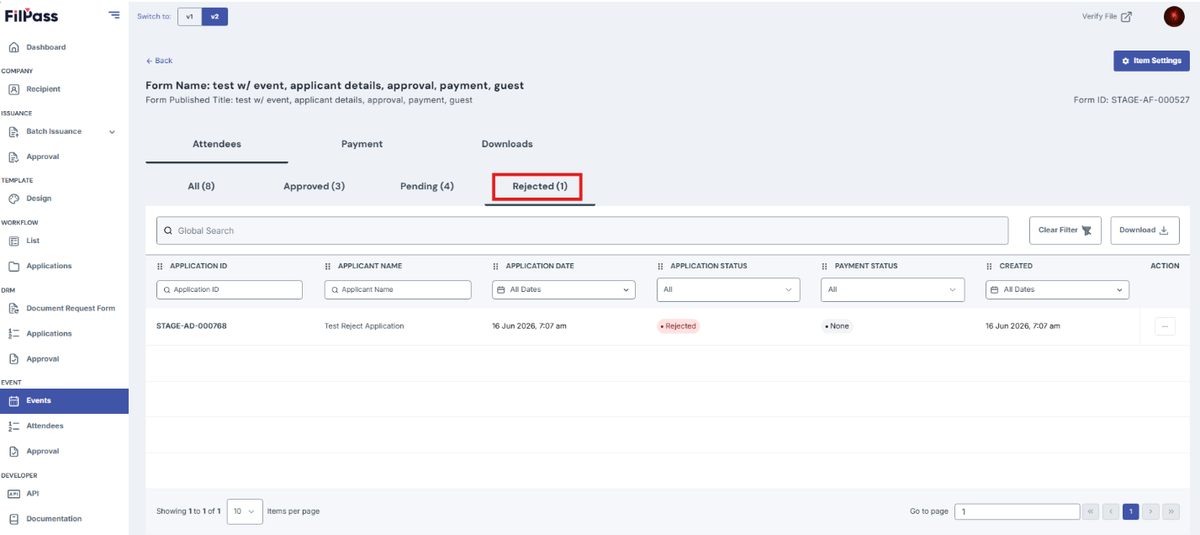The width and height of the screenshot is (1200, 535).
Task: Click the Rejected status badge
Action: pos(678,326)
